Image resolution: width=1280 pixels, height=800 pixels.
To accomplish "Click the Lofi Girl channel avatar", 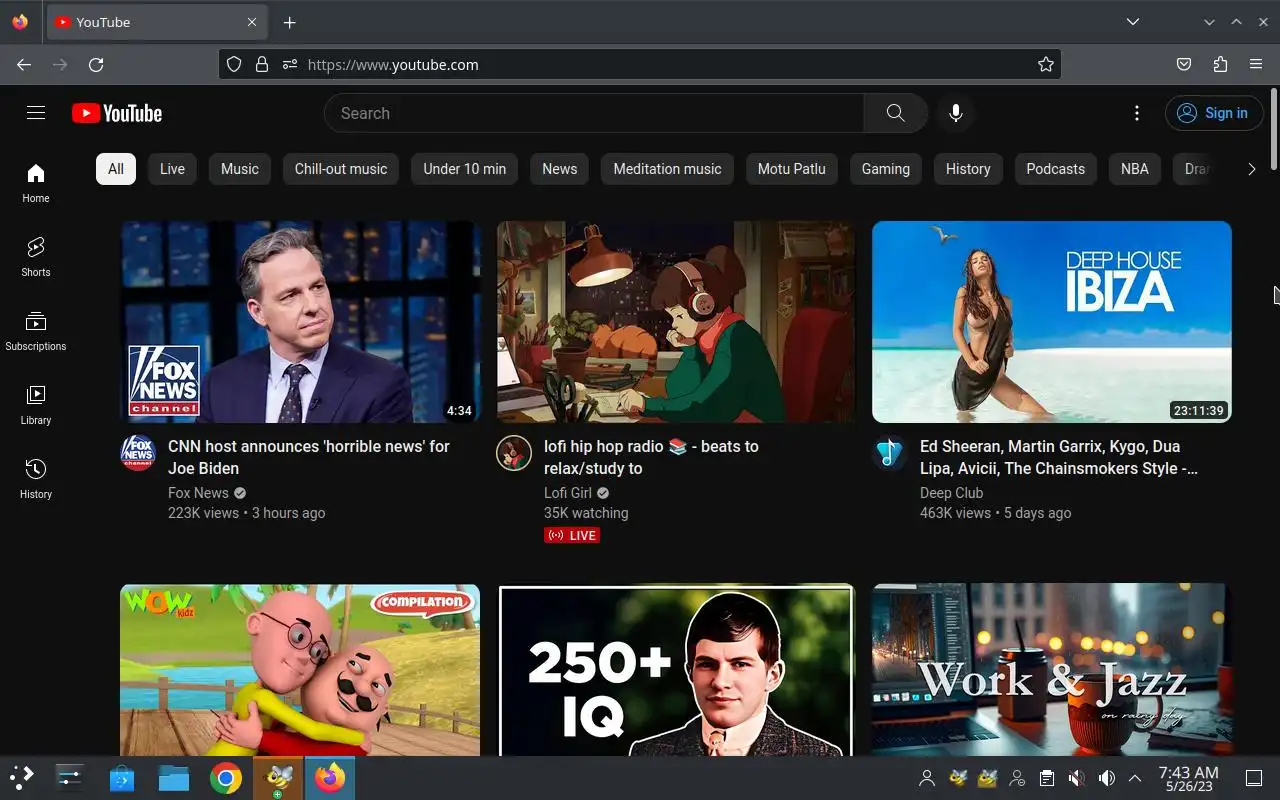I will click(x=514, y=453).
